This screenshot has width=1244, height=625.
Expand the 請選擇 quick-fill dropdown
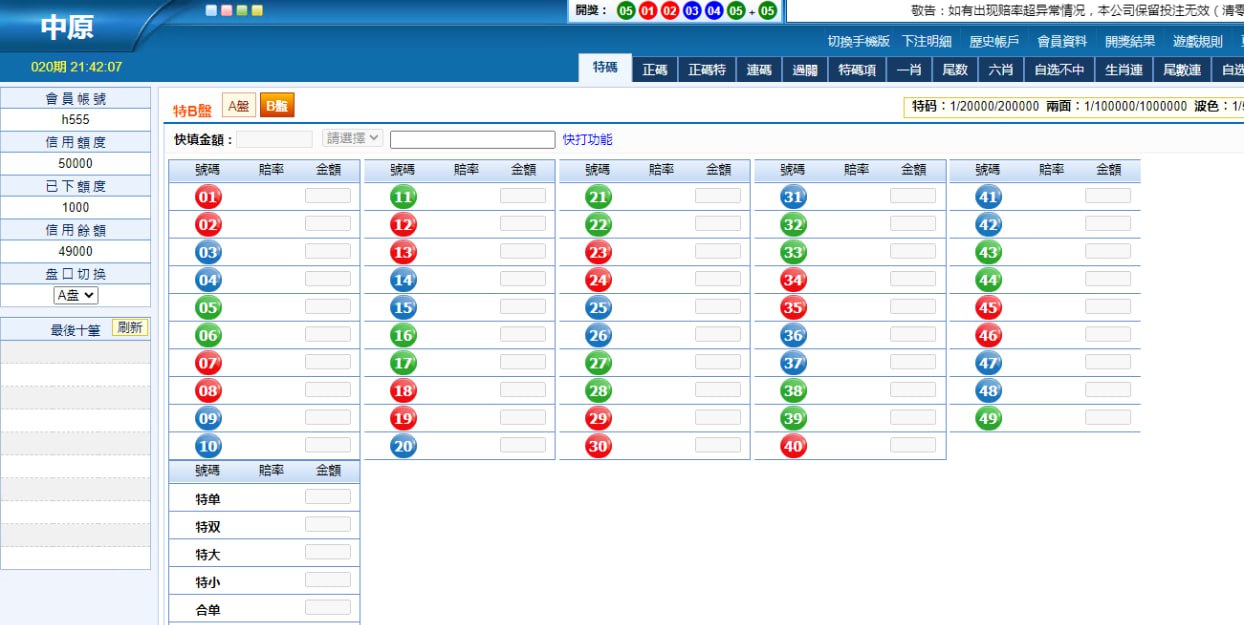point(353,139)
